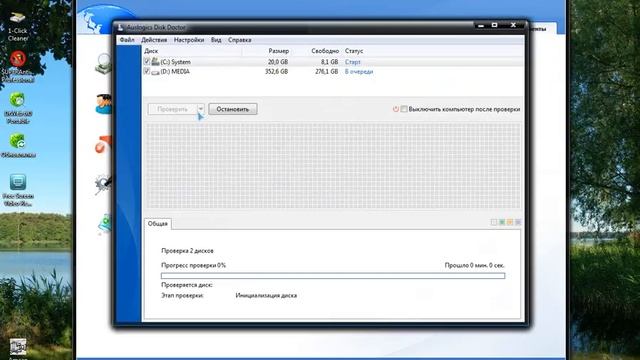640x360 pixels.
Task: Click the scan progress bar
Action: (333, 276)
